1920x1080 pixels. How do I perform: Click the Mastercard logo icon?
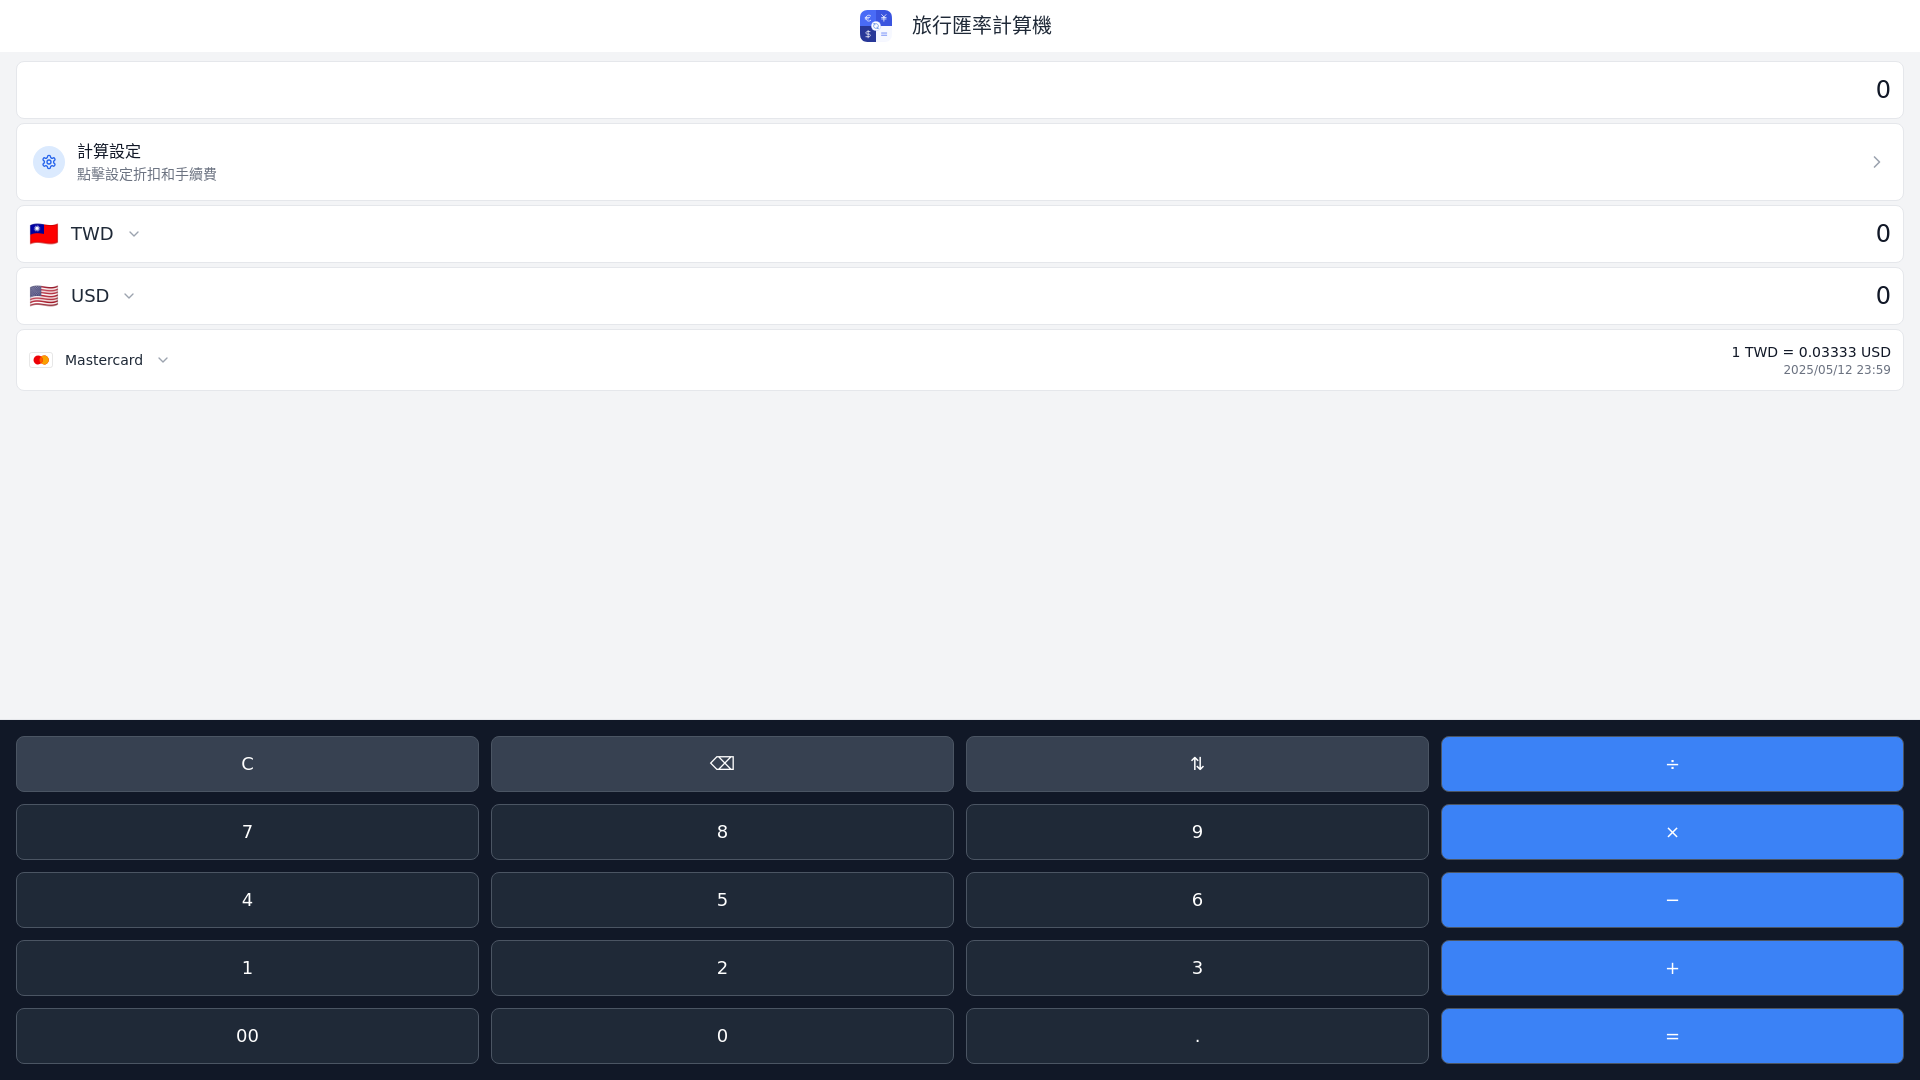coord(41,360)
